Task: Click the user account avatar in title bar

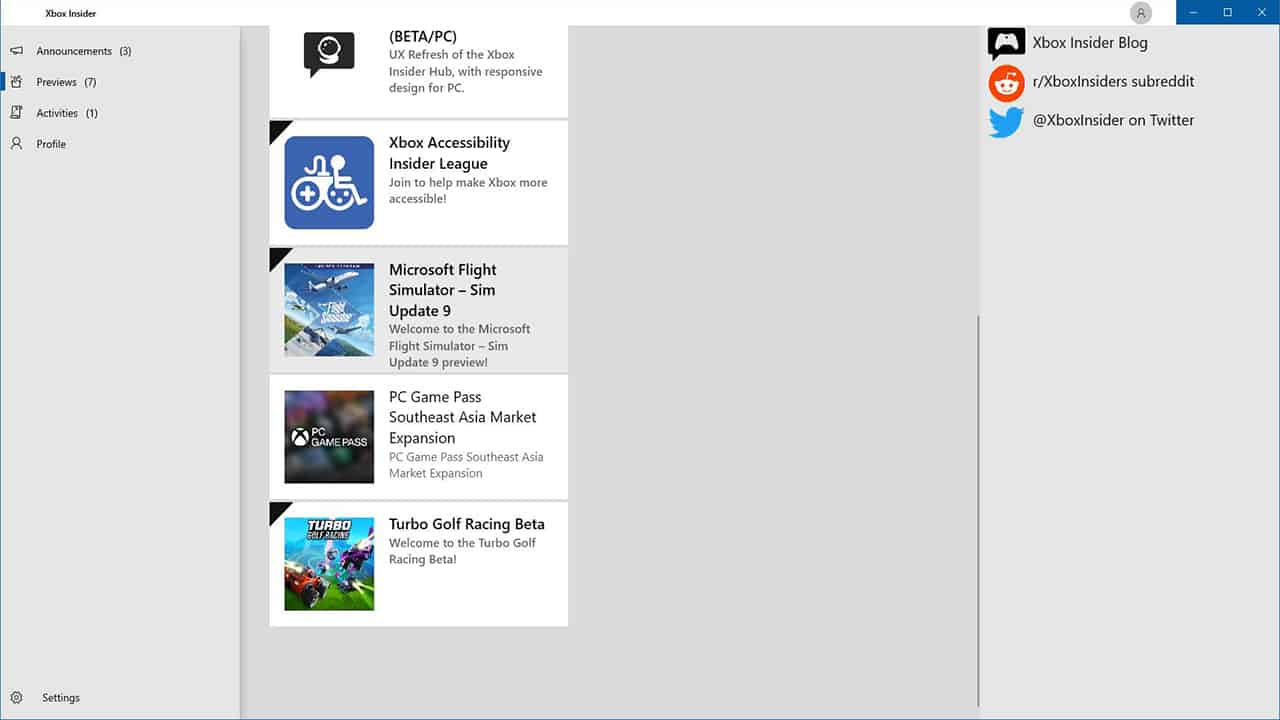Action: (1141, 13)
